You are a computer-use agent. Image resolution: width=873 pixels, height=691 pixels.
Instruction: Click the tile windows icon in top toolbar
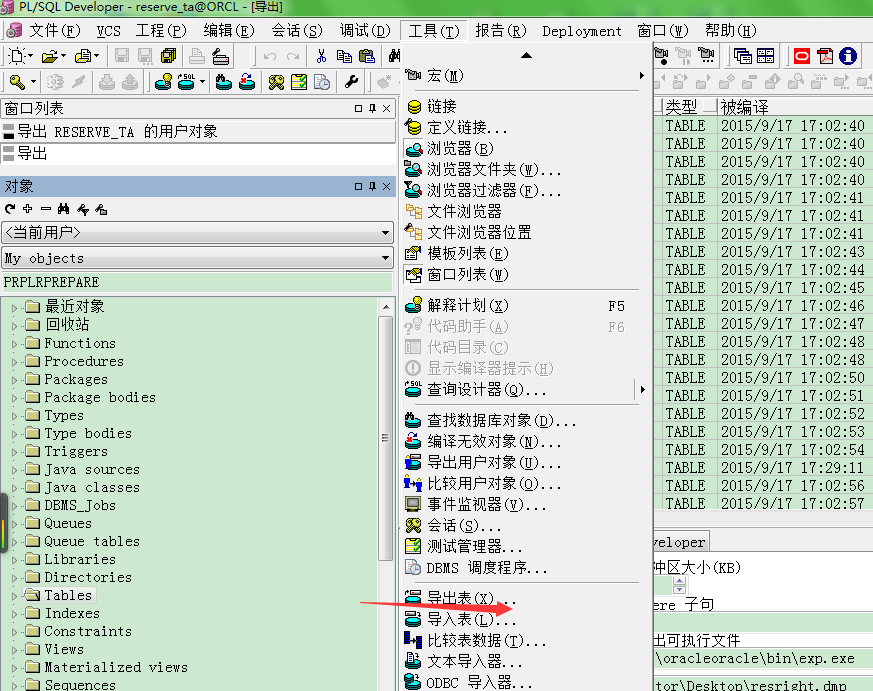[766, 56]
